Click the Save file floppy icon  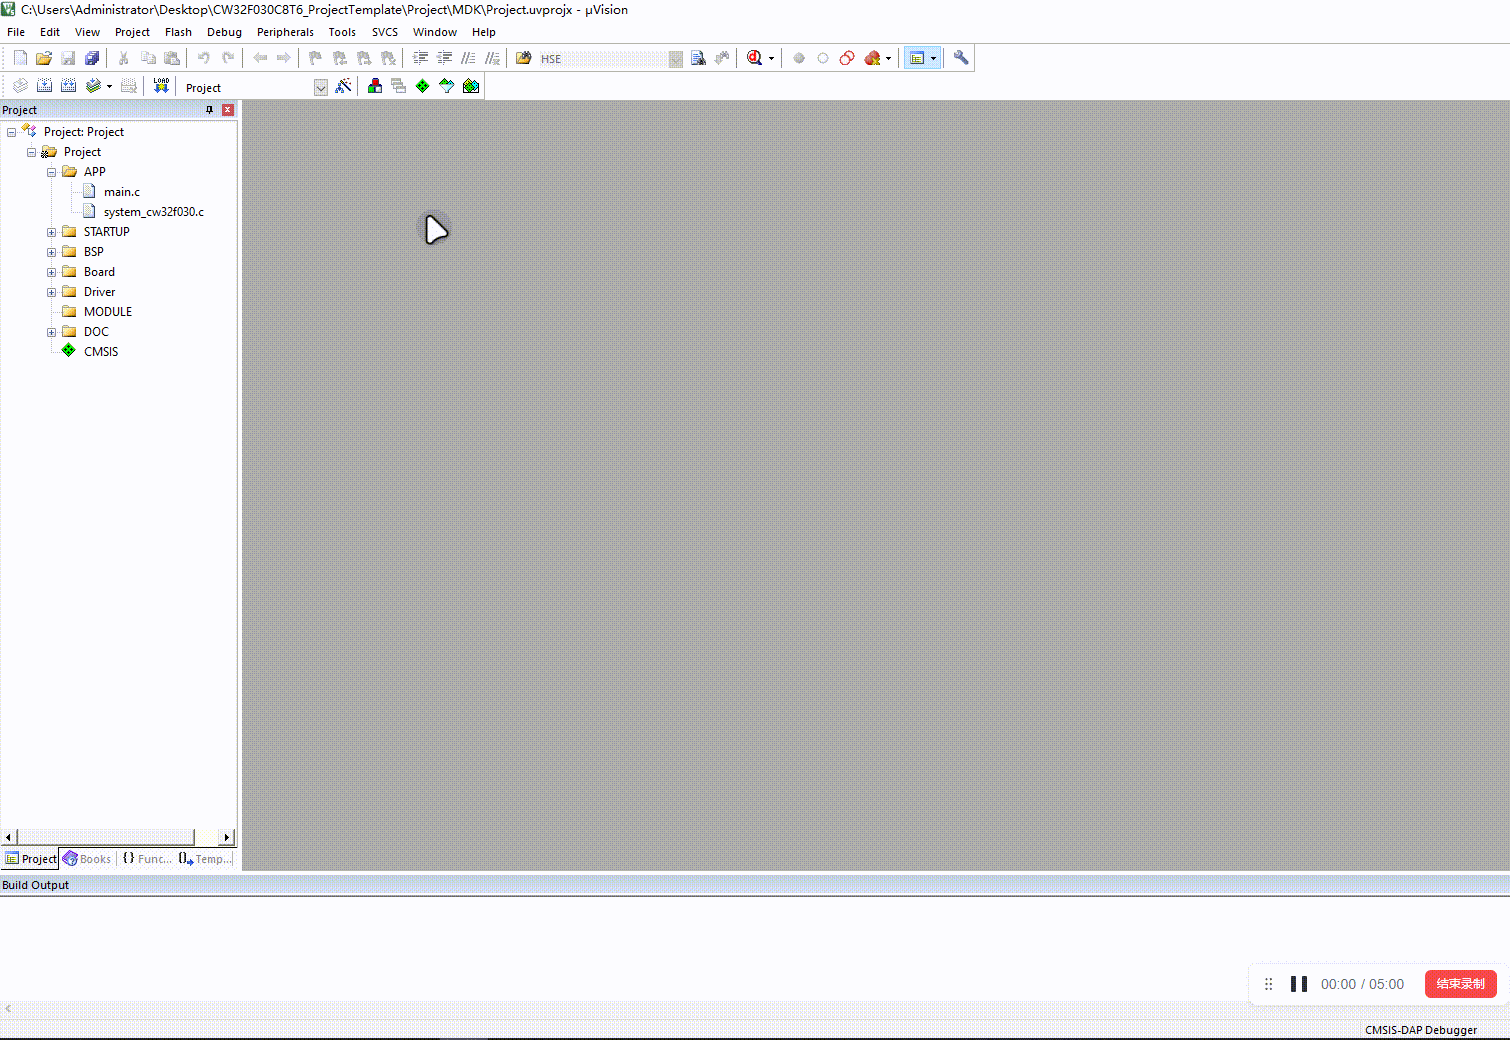pyautogui.click(x=68, y=58)
